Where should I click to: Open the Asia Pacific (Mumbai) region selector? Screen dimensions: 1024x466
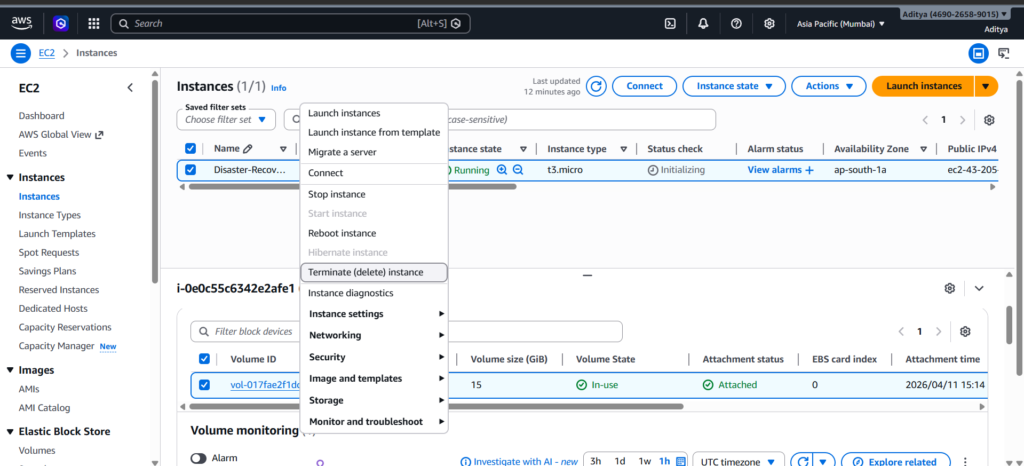tap(840, 23)
